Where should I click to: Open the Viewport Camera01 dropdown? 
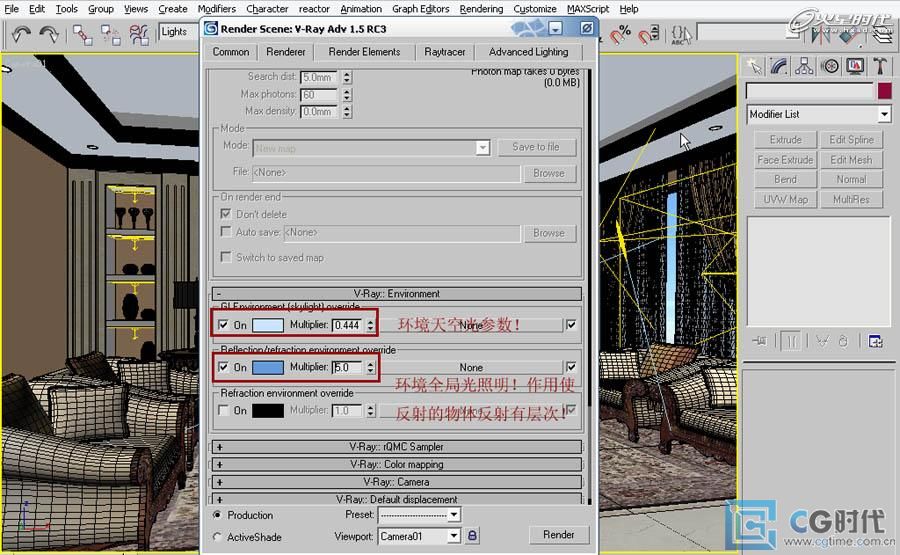454,536
